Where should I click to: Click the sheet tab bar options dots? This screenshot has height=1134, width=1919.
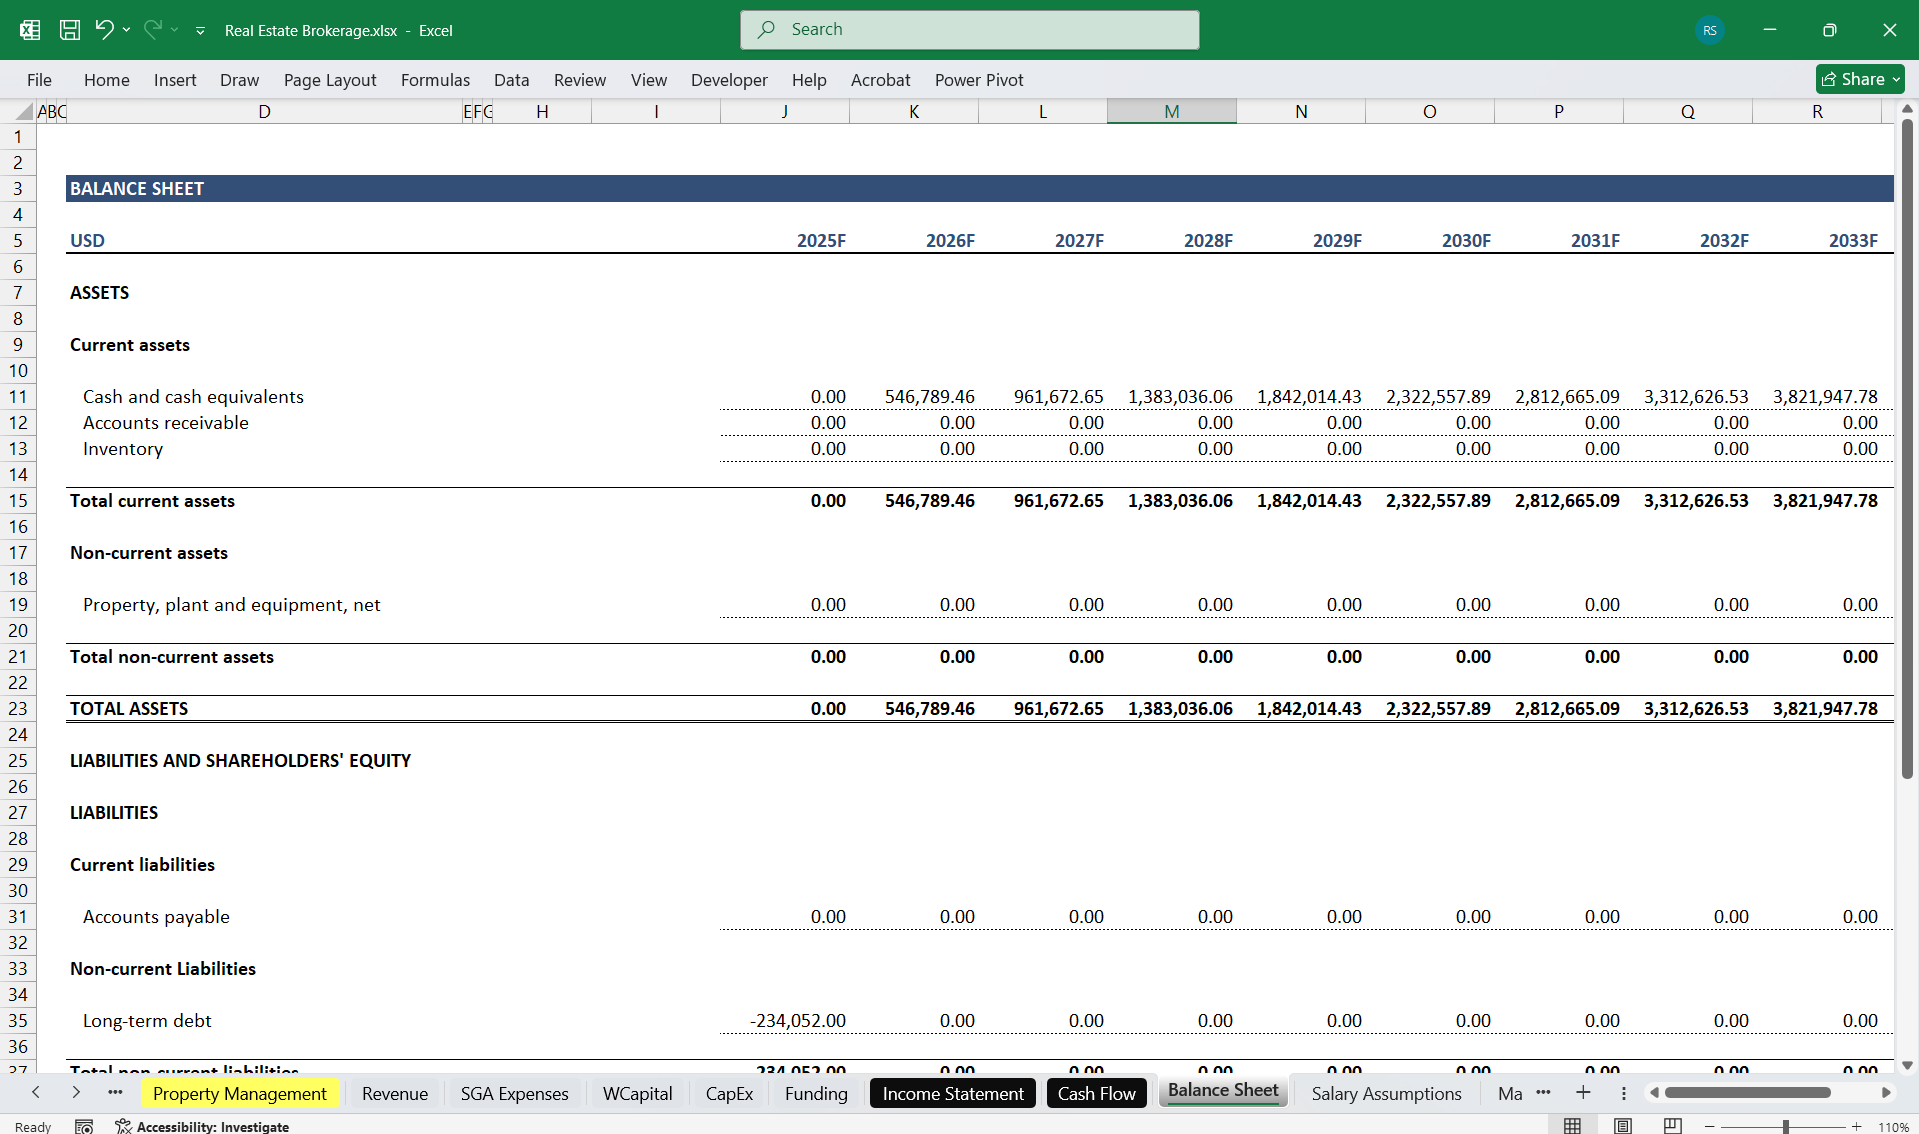click(x=1624, y=1093)
